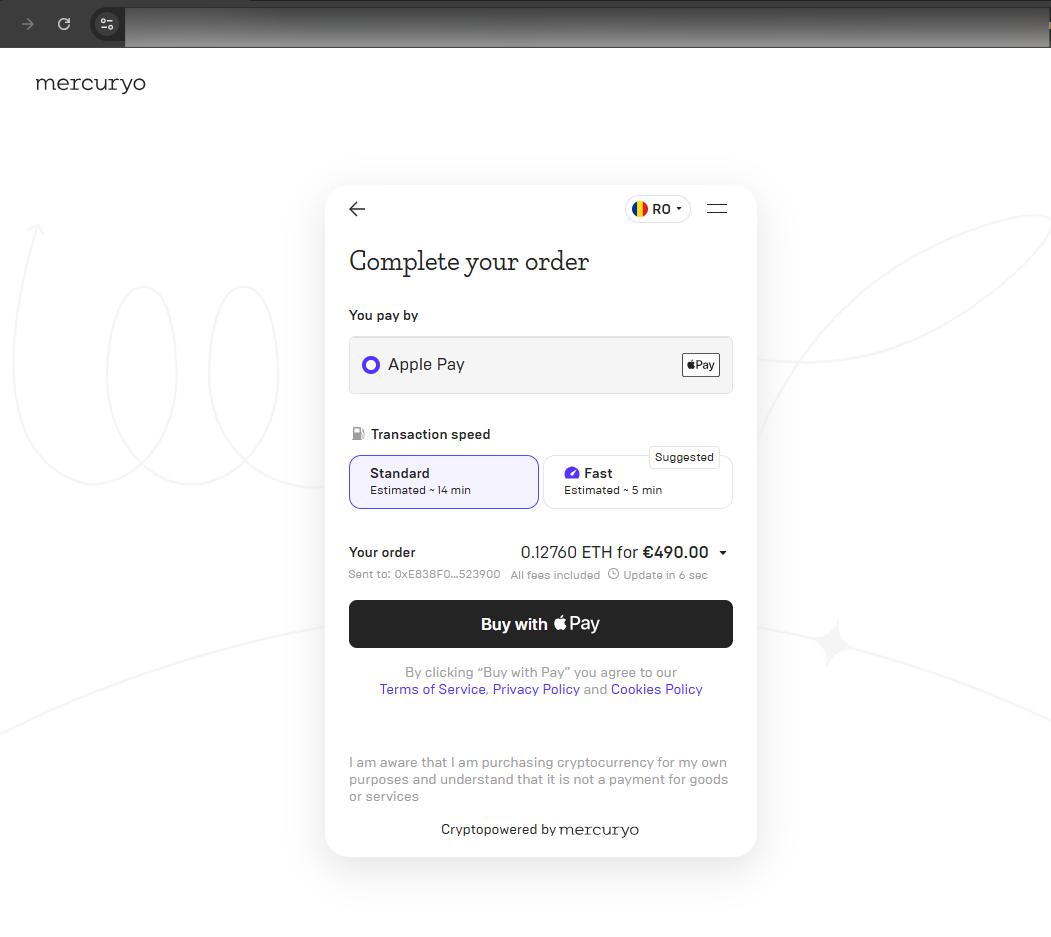The image size is (1051, 937).
Task: Click the browser reload button
Action: click(64, 24)
